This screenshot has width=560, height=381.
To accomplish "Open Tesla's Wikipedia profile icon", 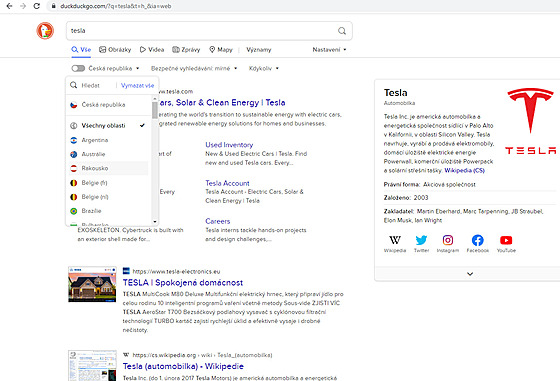I will tap(395, 240).
